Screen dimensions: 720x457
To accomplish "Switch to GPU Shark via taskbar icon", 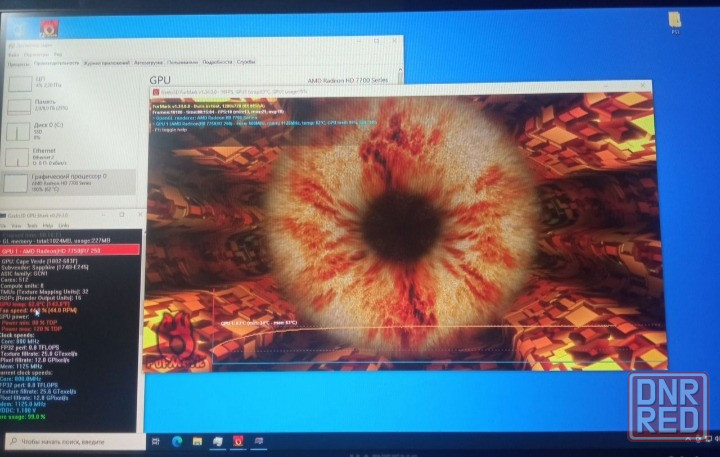I will coord(259,441).
